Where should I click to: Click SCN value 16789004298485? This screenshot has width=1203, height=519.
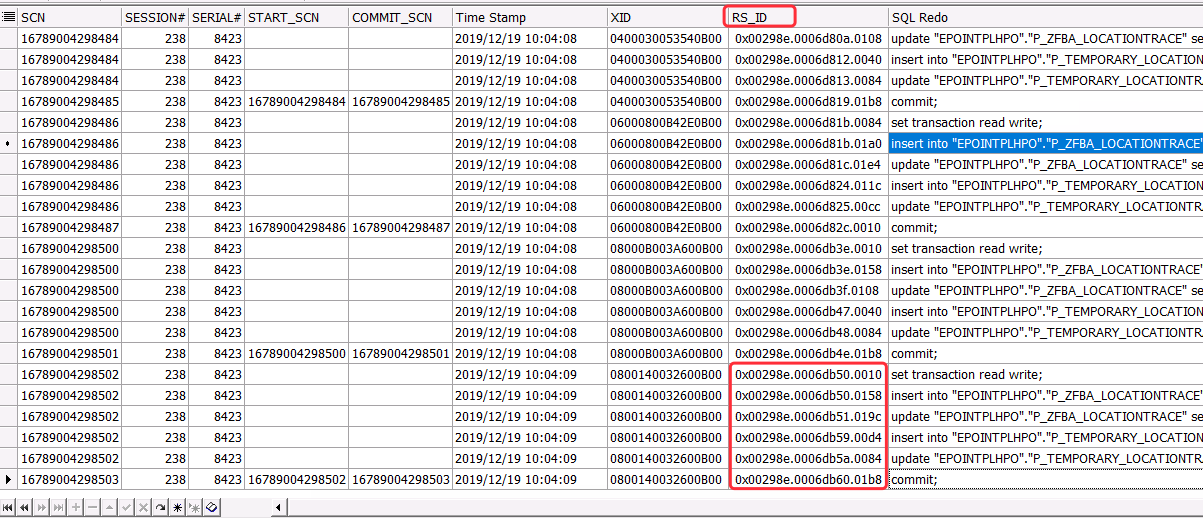(x=69, y=101)
